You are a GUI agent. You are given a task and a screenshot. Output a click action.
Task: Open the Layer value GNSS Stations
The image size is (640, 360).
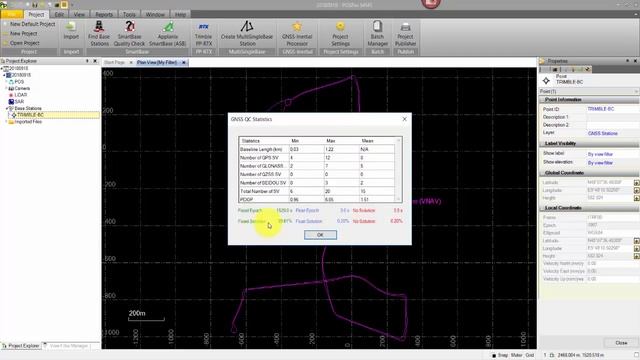pyautogui.click(x=602, y=133)
